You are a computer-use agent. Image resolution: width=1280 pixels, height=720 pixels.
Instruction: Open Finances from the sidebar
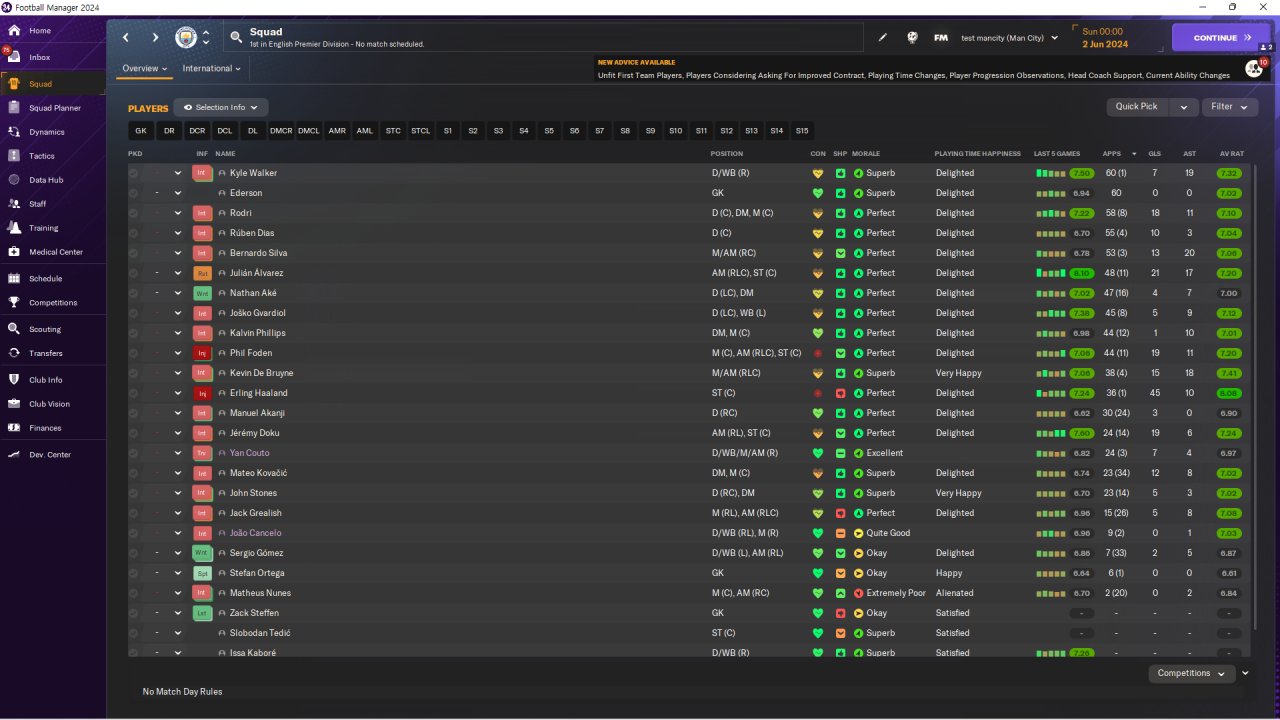tap(45, 428)
